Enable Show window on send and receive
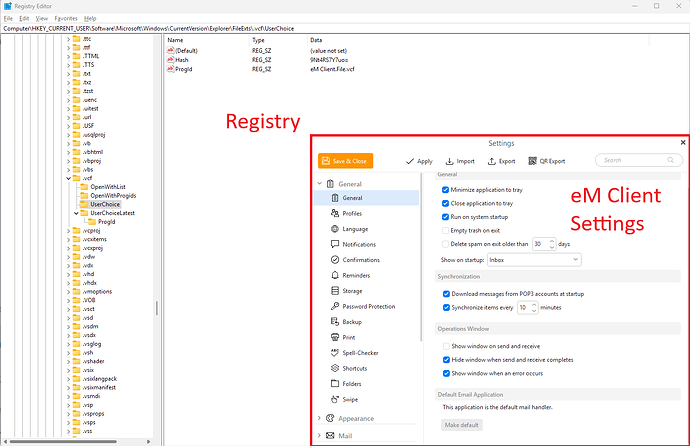 click(x=446, y=346)
